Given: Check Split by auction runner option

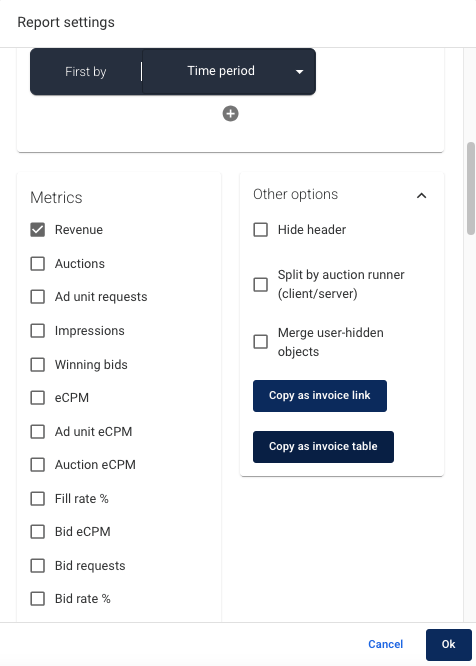Looking at the screenshot, I should 261,284.
